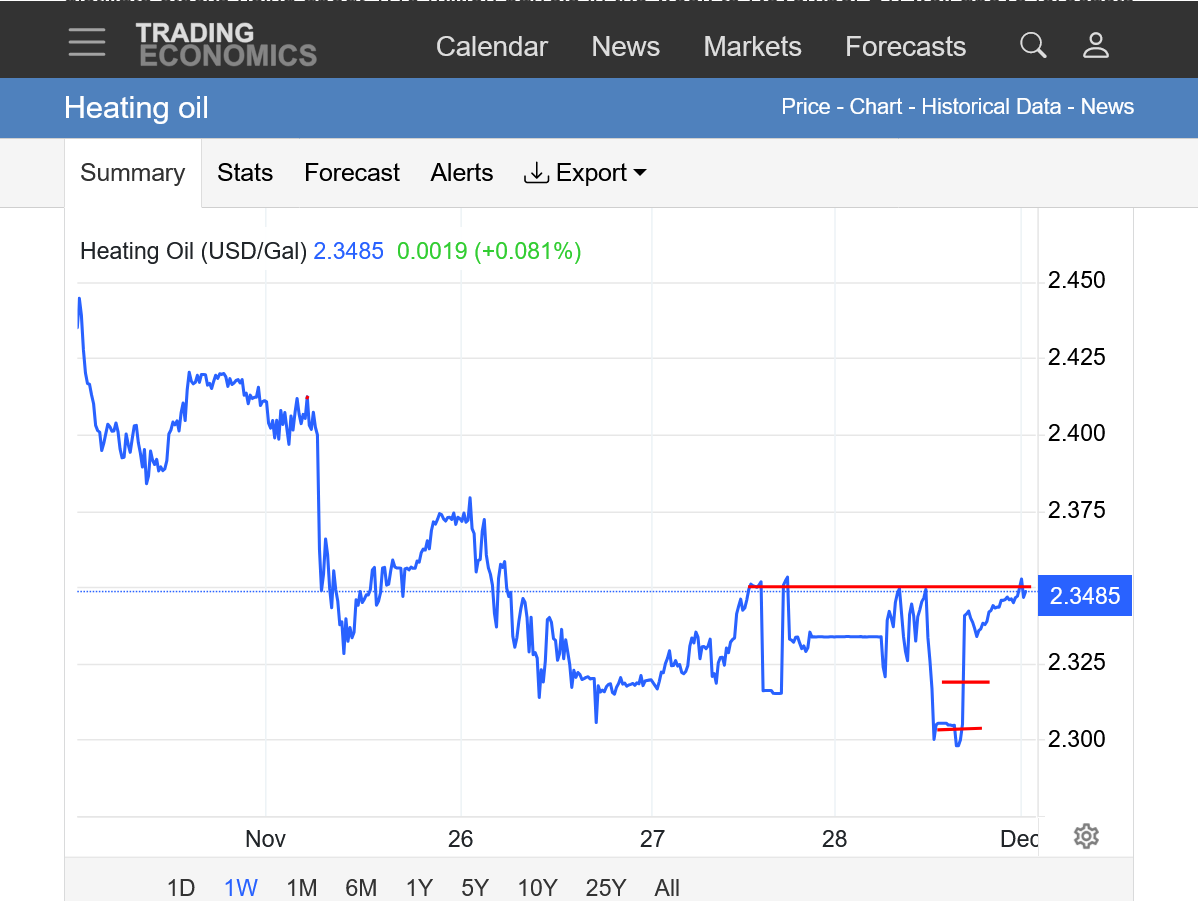Select the 1M time range
The image size is (1198, 901).
point(301,887)
